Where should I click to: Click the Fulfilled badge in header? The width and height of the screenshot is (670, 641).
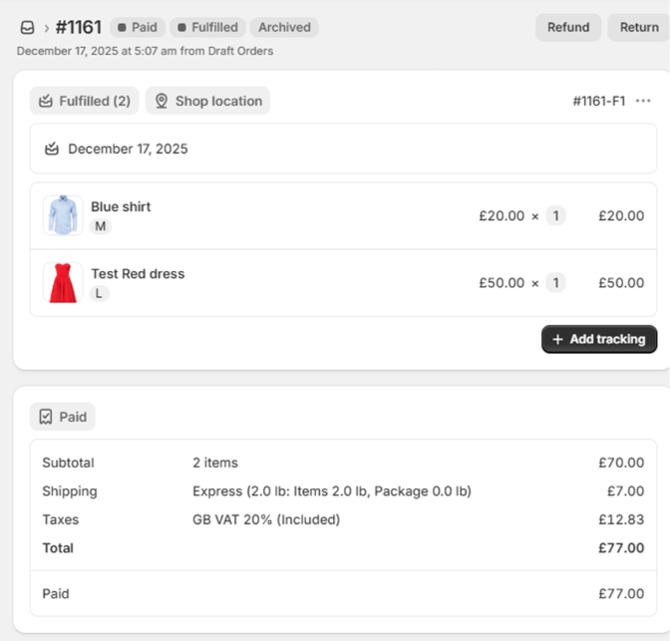pyautogui.click(x=206, y=27)
